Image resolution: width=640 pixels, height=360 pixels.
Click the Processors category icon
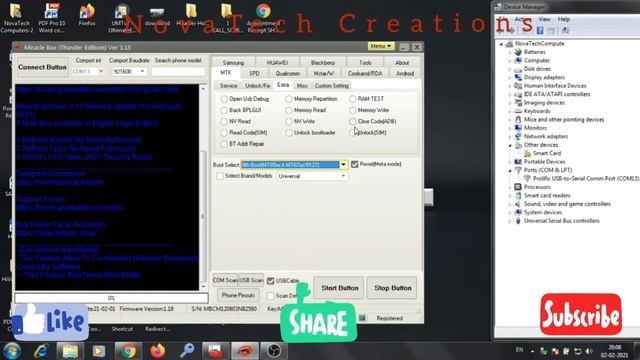click(x=518, y=187)
